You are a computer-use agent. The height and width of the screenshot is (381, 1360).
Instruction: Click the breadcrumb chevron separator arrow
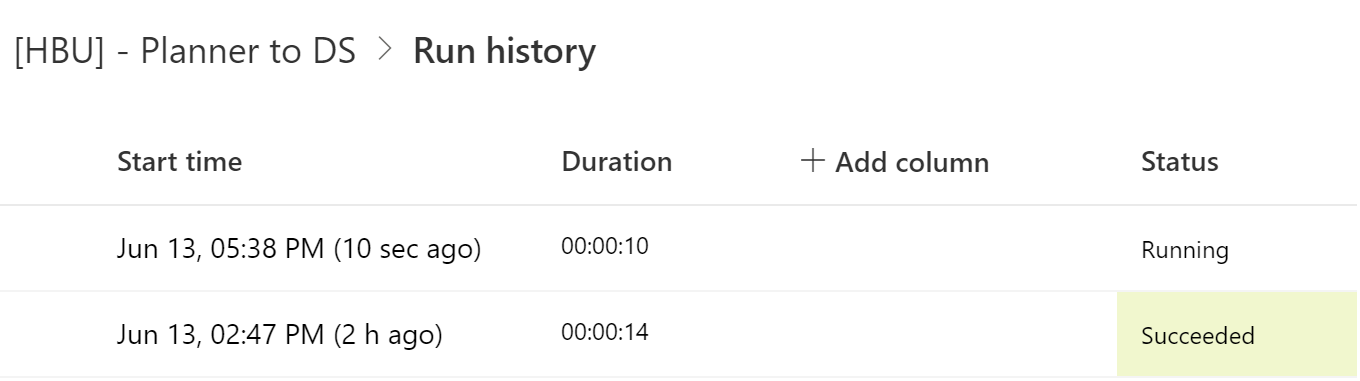[384, 51]
